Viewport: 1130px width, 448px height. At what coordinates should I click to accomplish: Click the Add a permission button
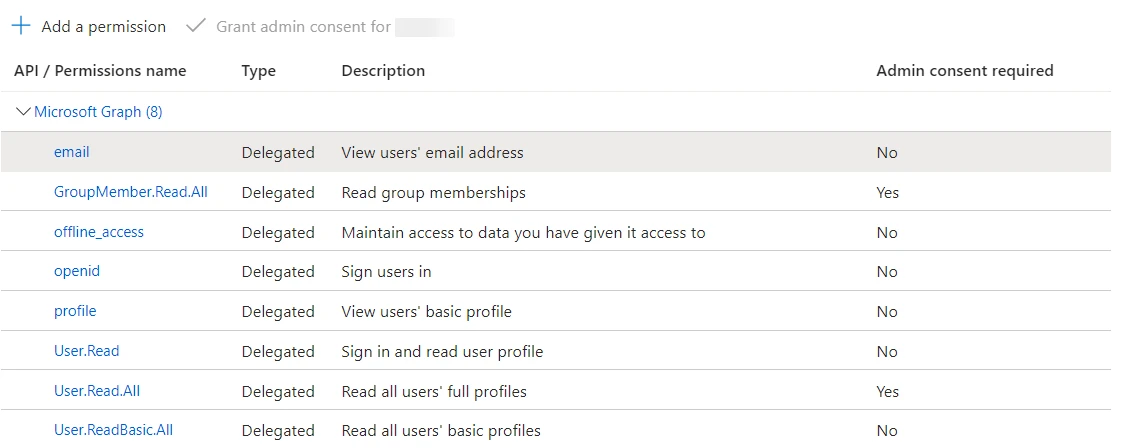pyautogui.click(x=89, y=26)
